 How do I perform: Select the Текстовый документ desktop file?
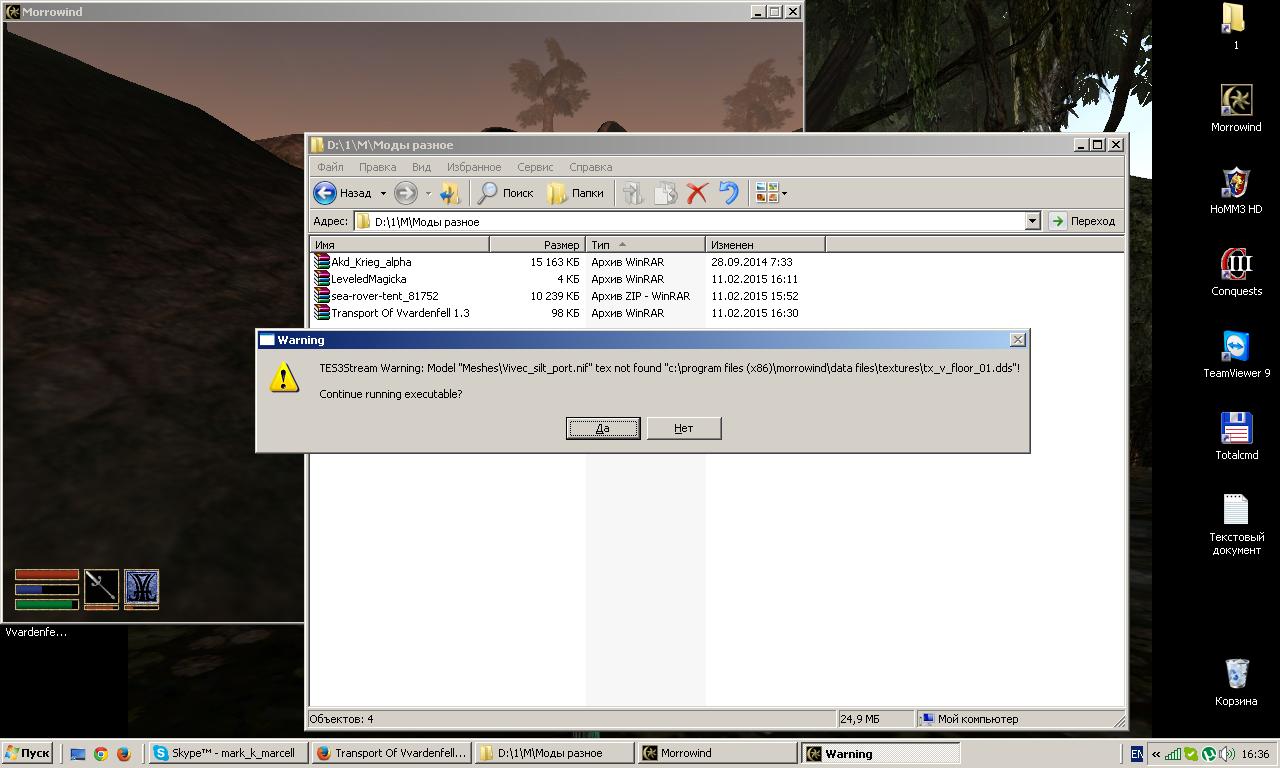tap(1236, 524)
